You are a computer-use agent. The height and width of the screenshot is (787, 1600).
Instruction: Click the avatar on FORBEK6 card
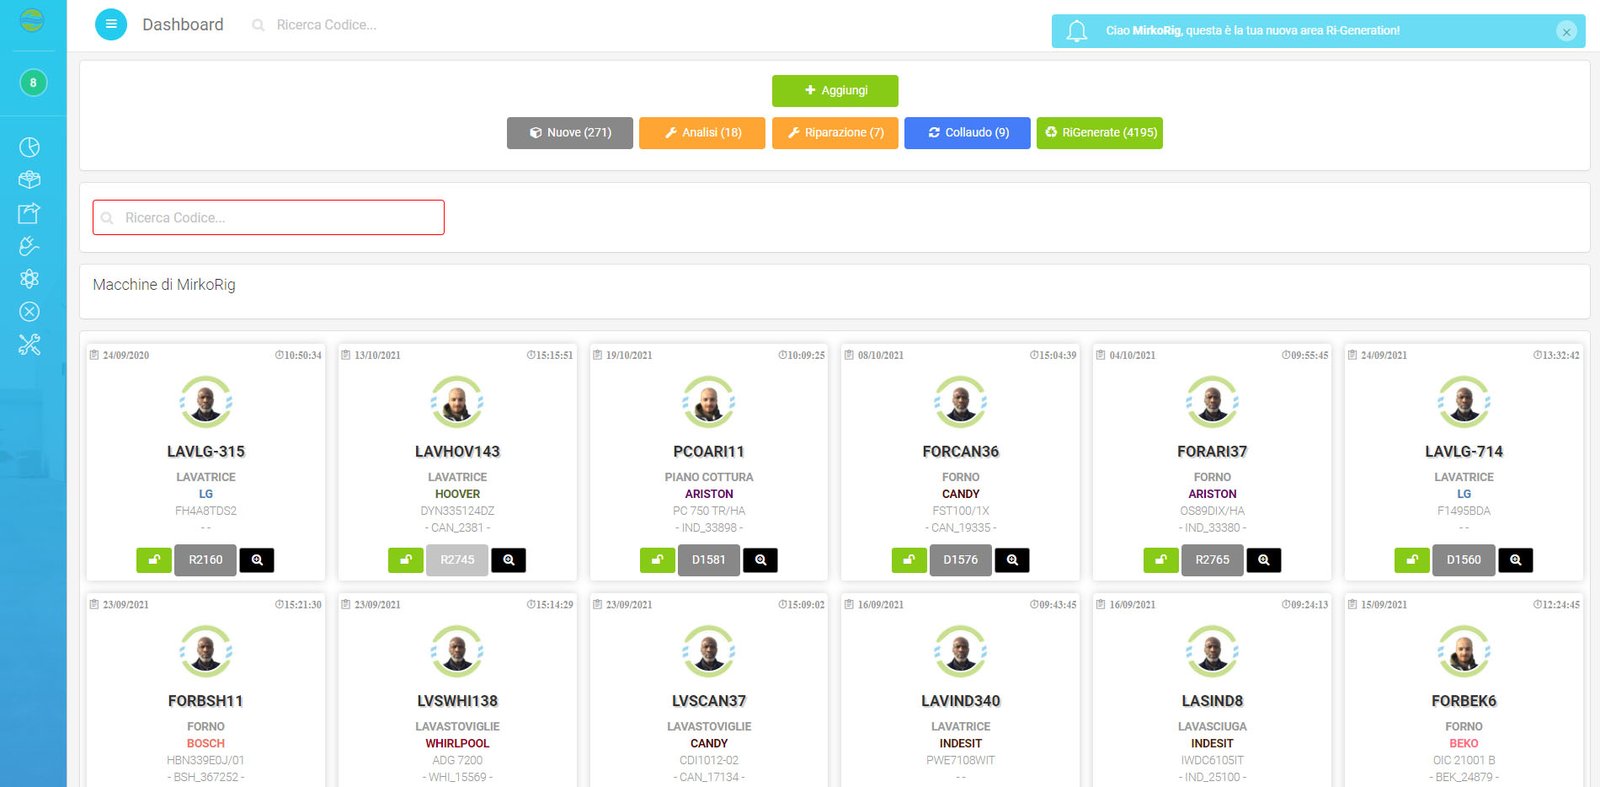coord(1464,651)
